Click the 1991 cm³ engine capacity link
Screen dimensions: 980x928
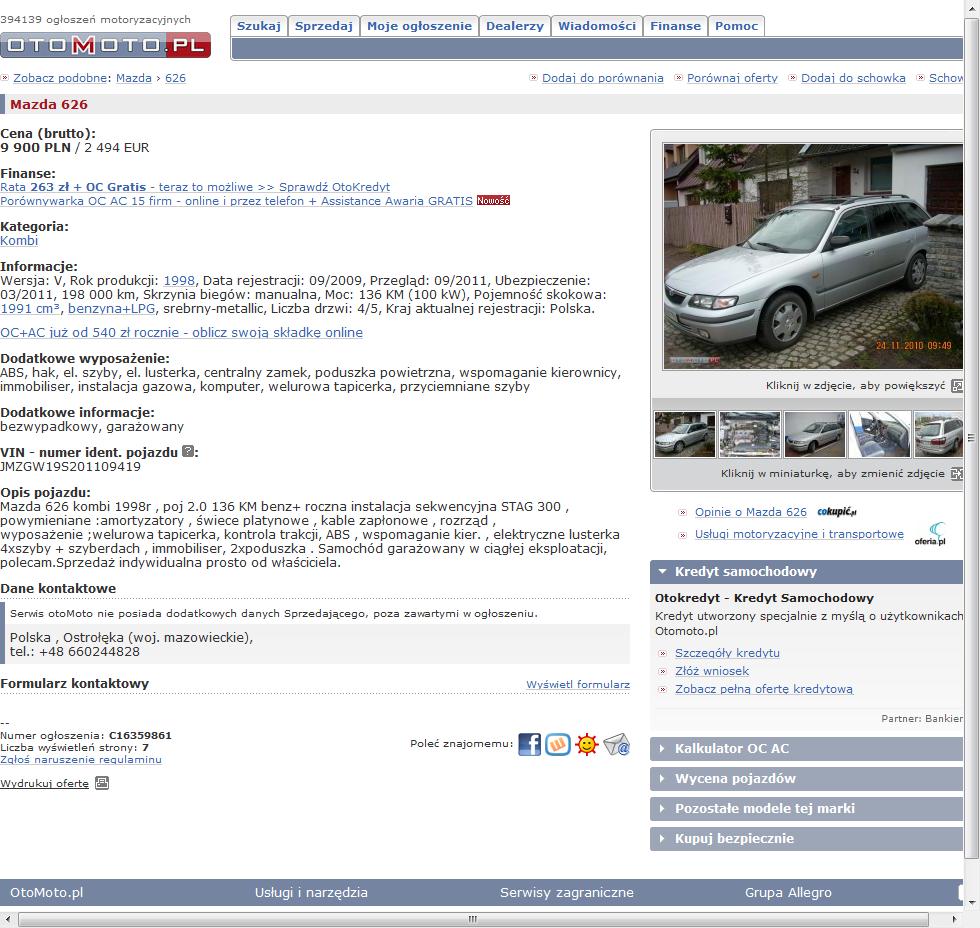click(x=30, y=309)
